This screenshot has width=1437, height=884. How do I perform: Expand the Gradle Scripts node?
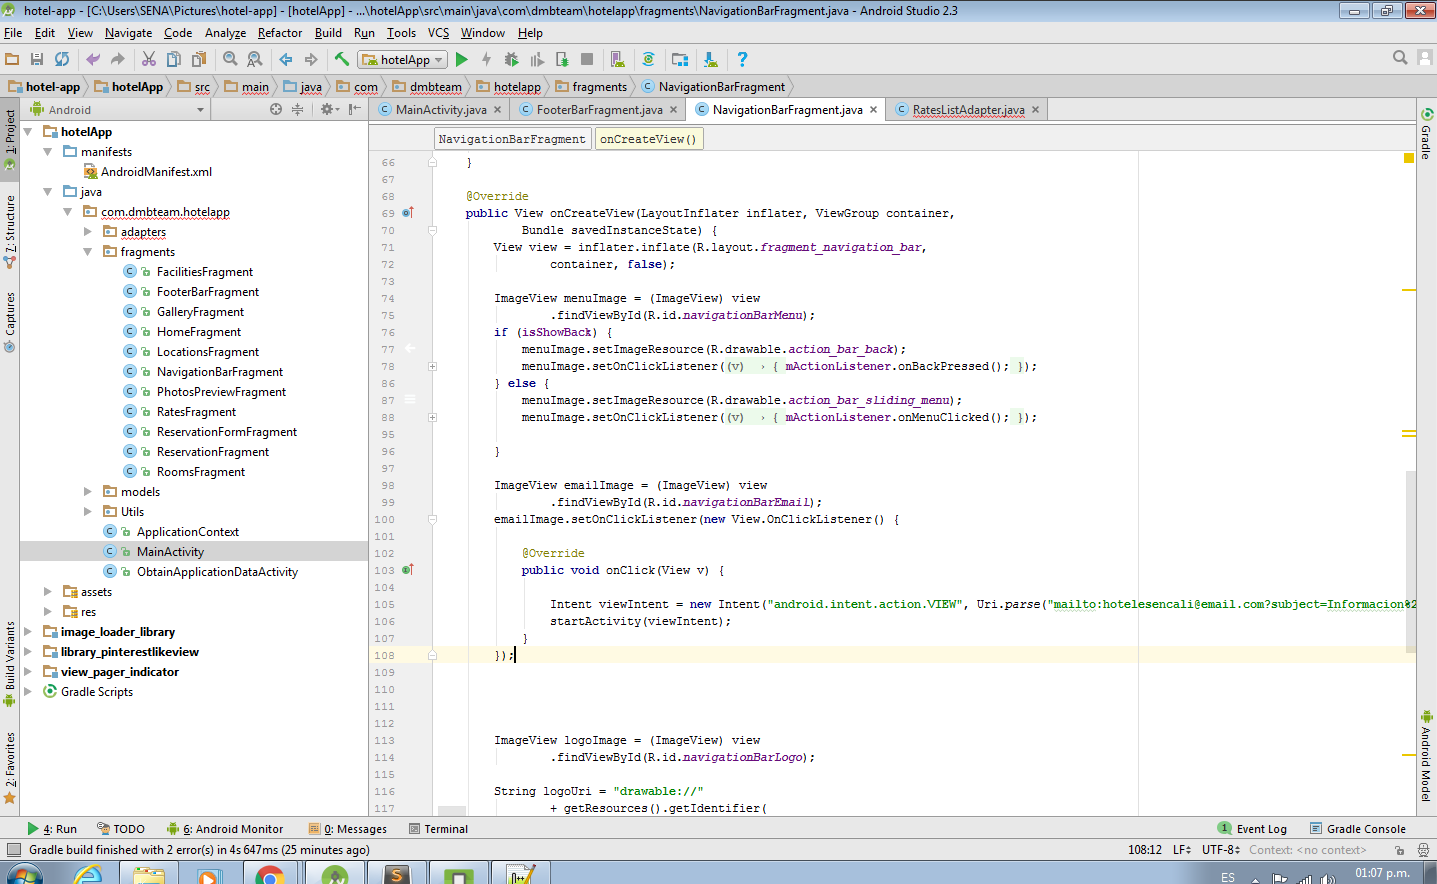tap(28, 692)
